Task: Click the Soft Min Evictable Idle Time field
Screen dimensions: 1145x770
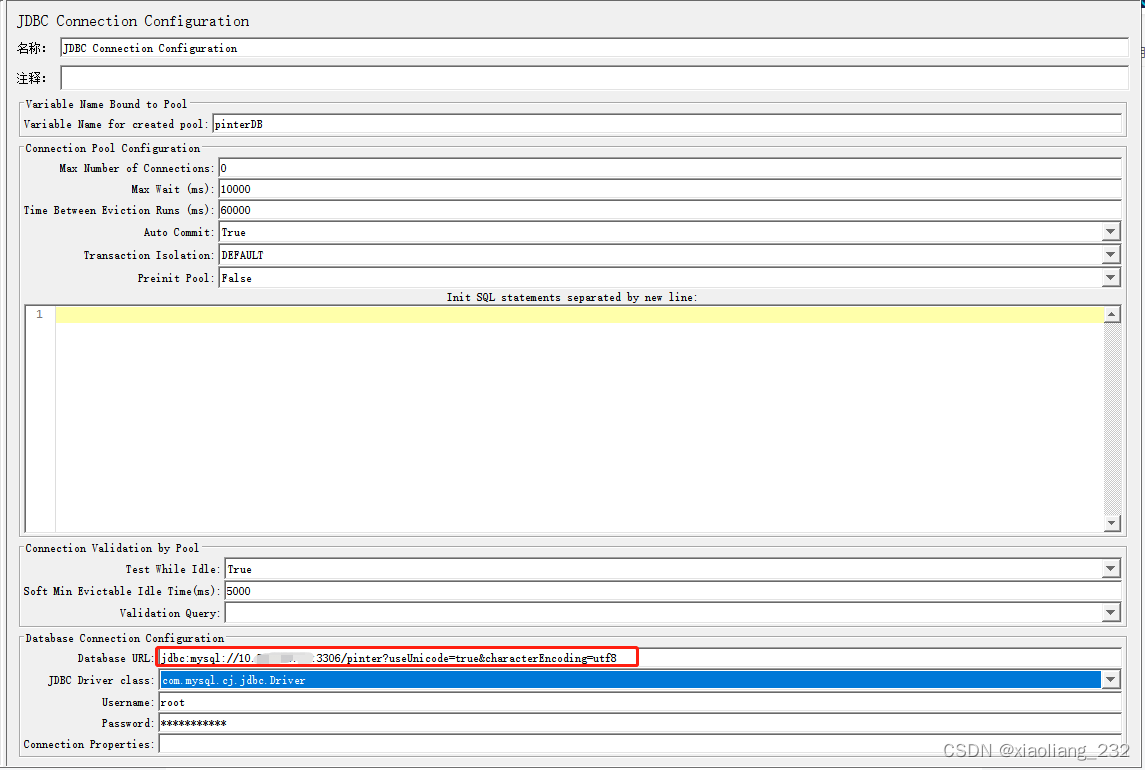Action: pyautogui.click(x=500, y=591)
